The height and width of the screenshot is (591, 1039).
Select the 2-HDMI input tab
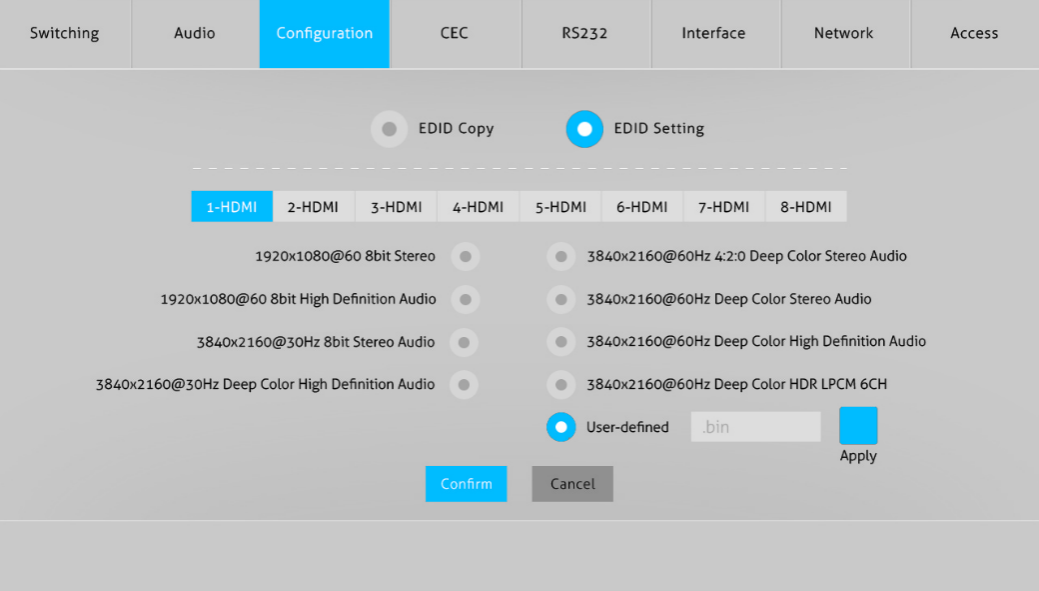pos(313,207)
